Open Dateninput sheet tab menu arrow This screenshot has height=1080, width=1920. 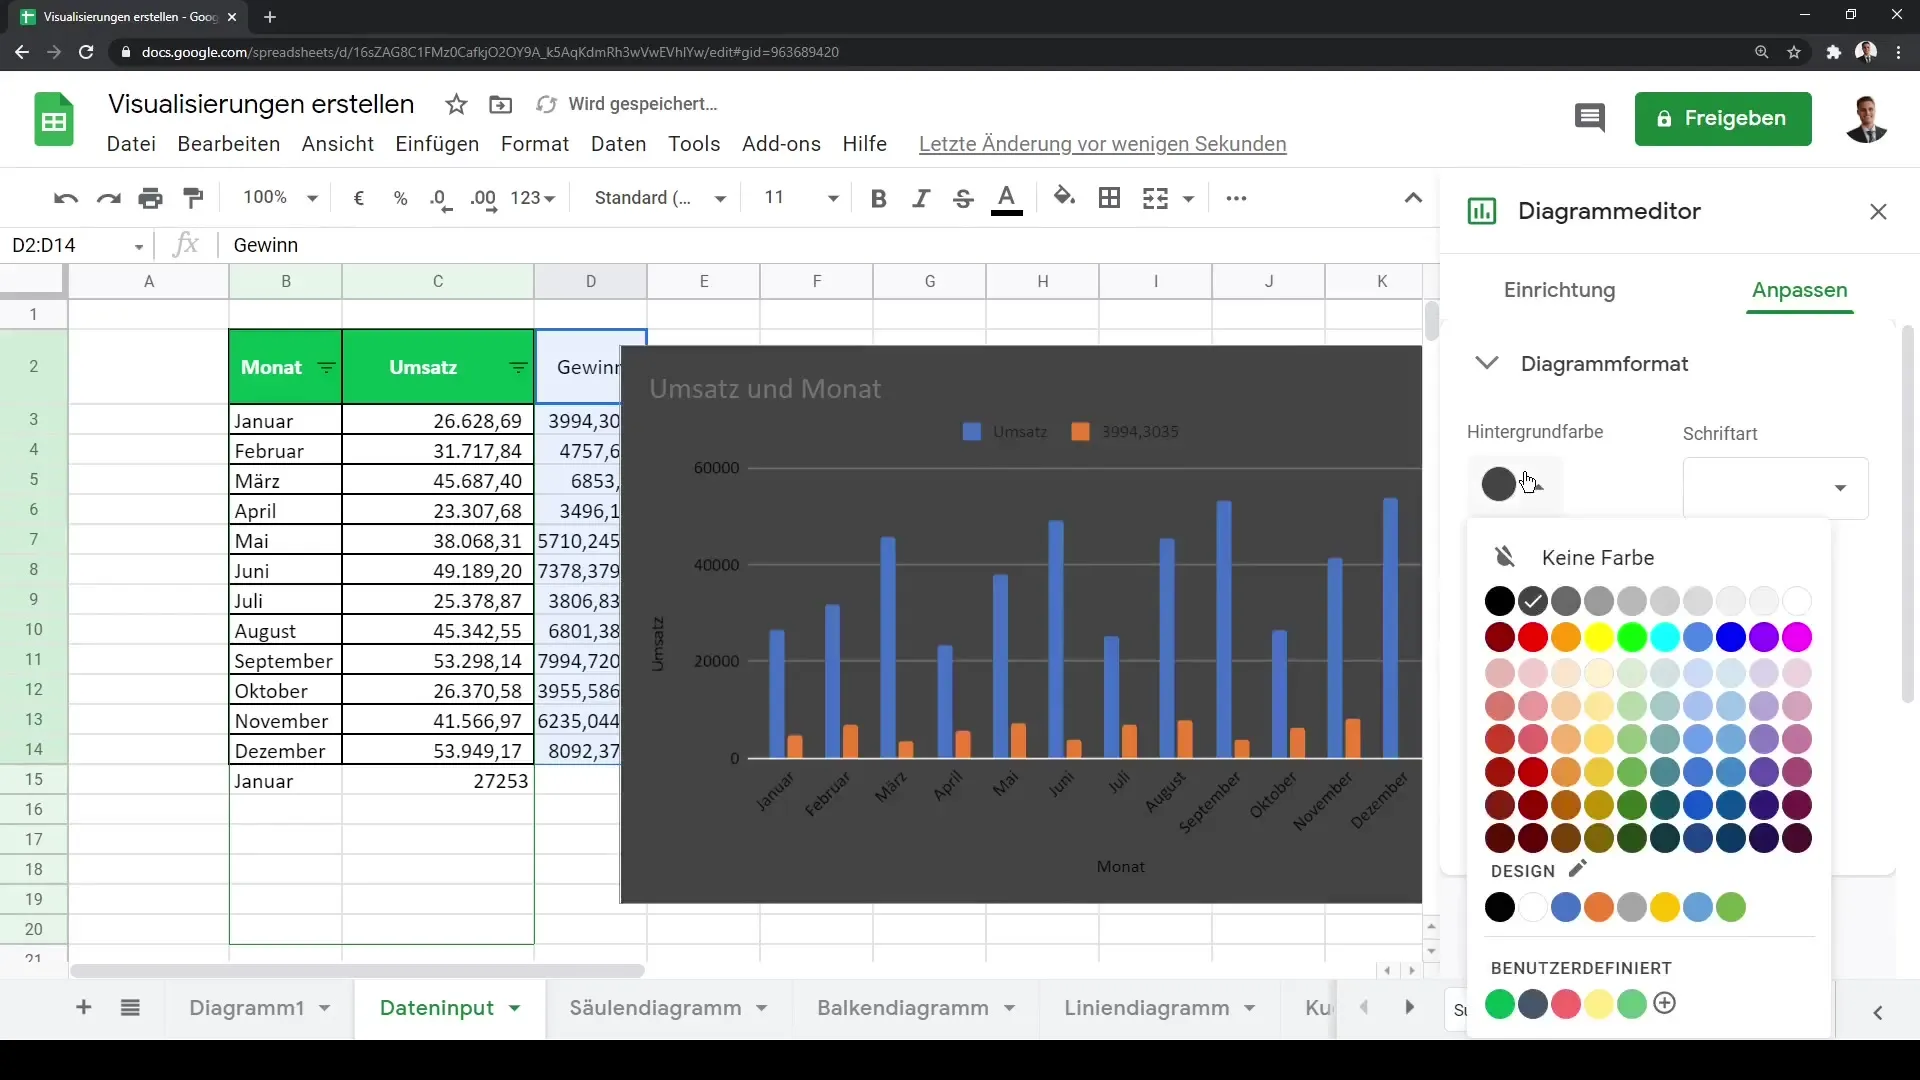[514, 1008]
